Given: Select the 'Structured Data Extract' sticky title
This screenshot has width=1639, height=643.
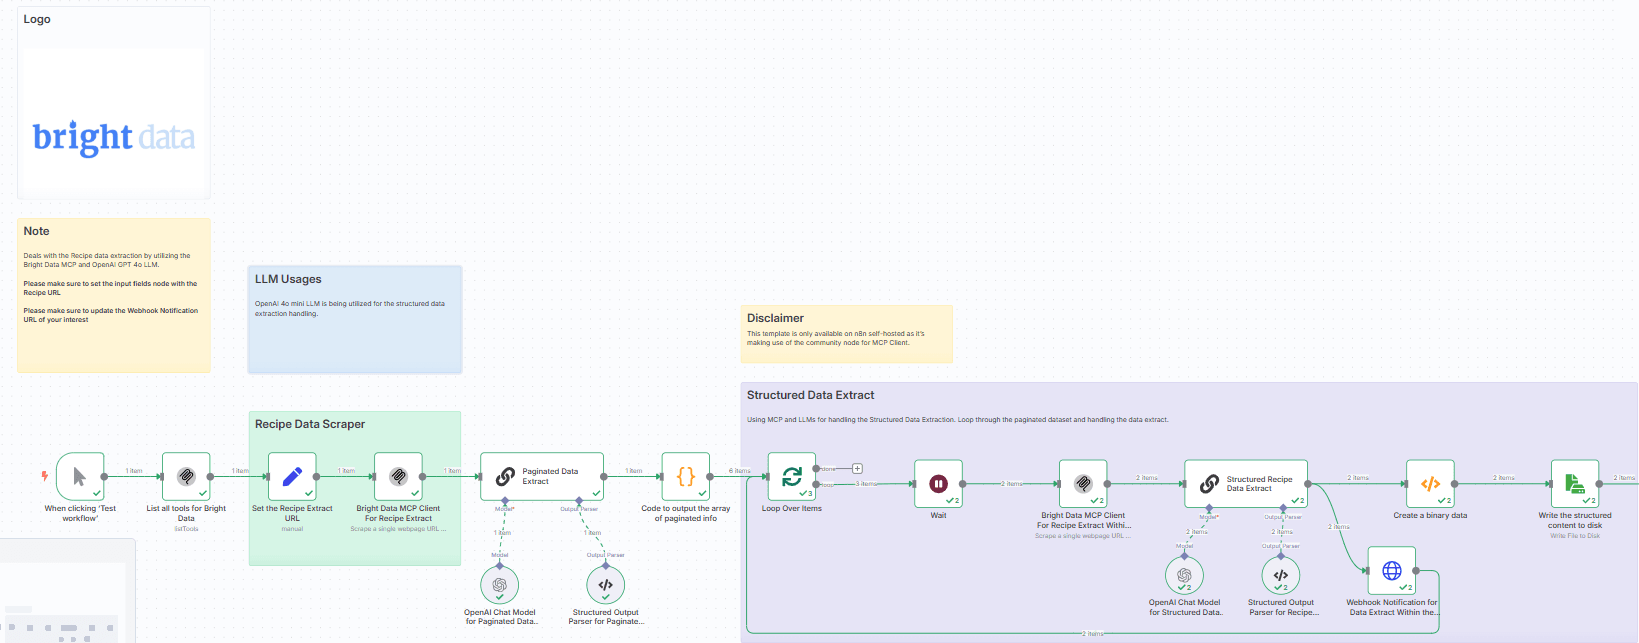Looking at the screenshot, I should tap(810, 395).
